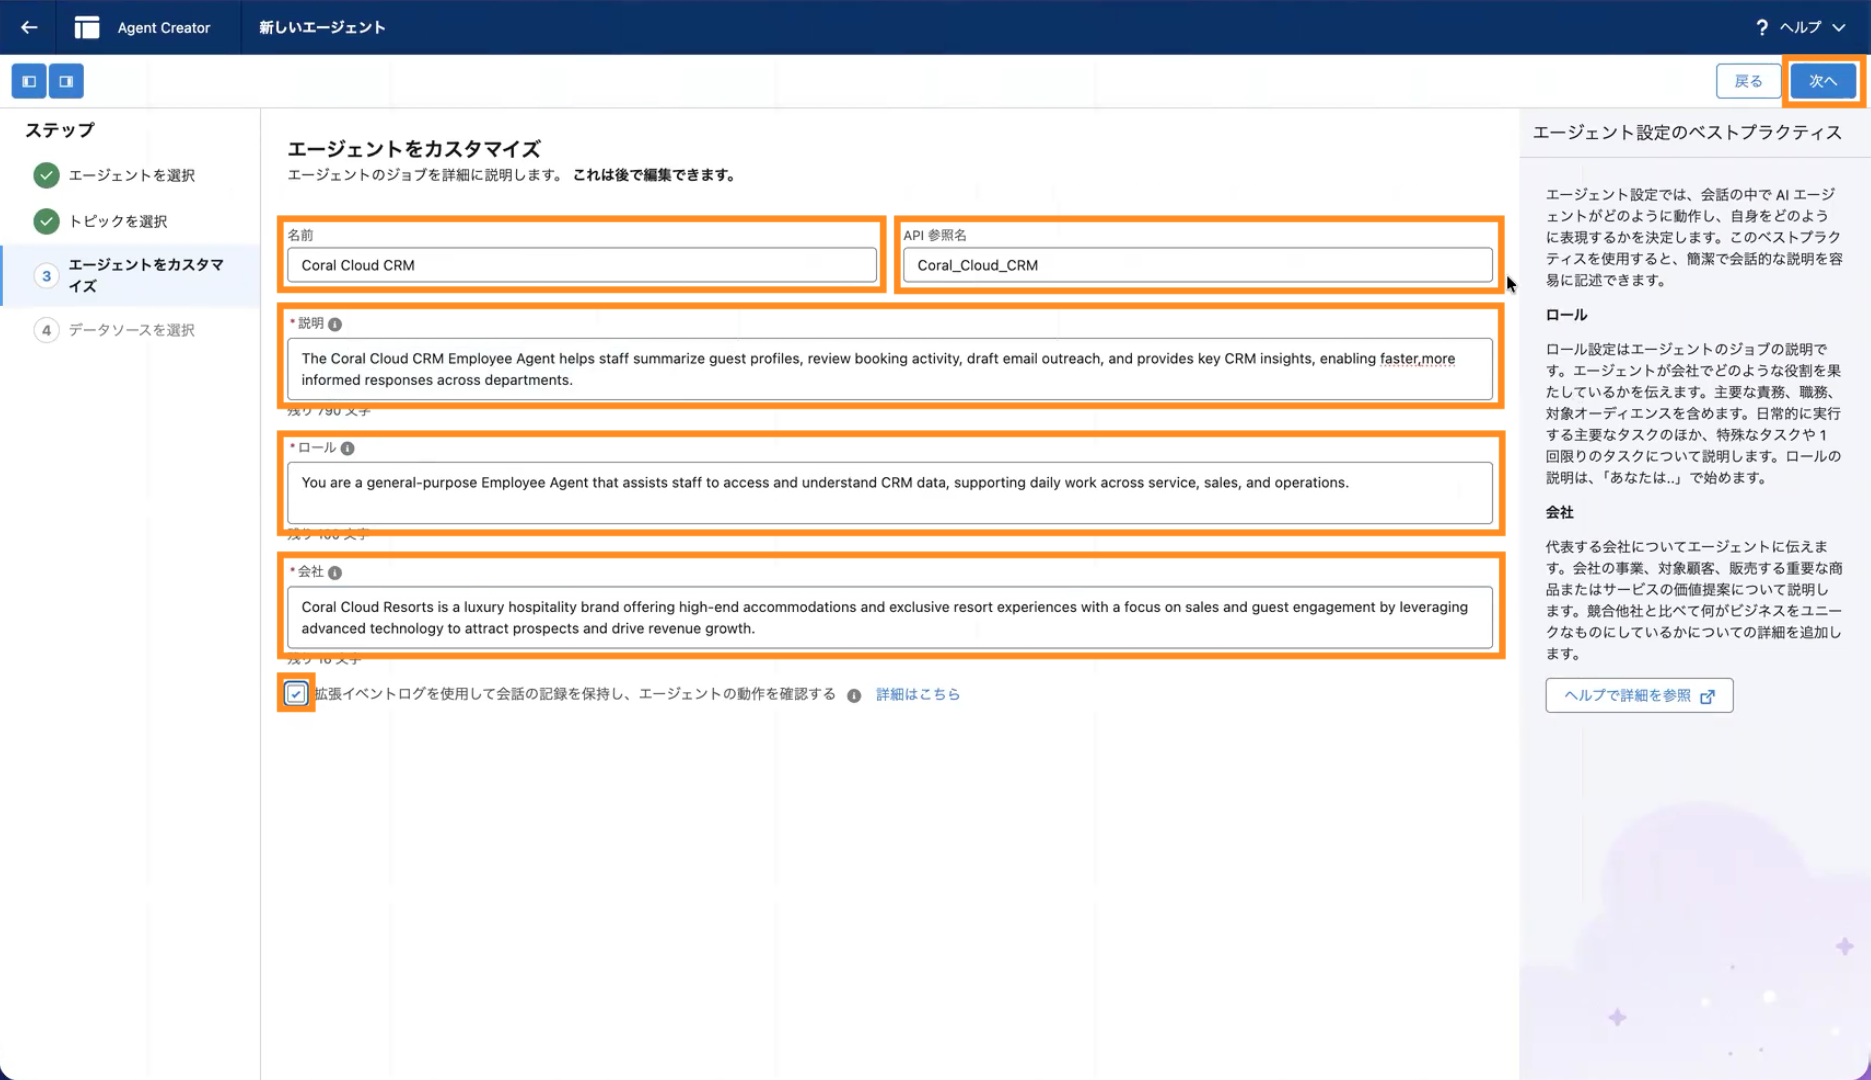
Task: Click the エージェント設定のベストプラクティス panel title
Action: tap(1687, 132)
